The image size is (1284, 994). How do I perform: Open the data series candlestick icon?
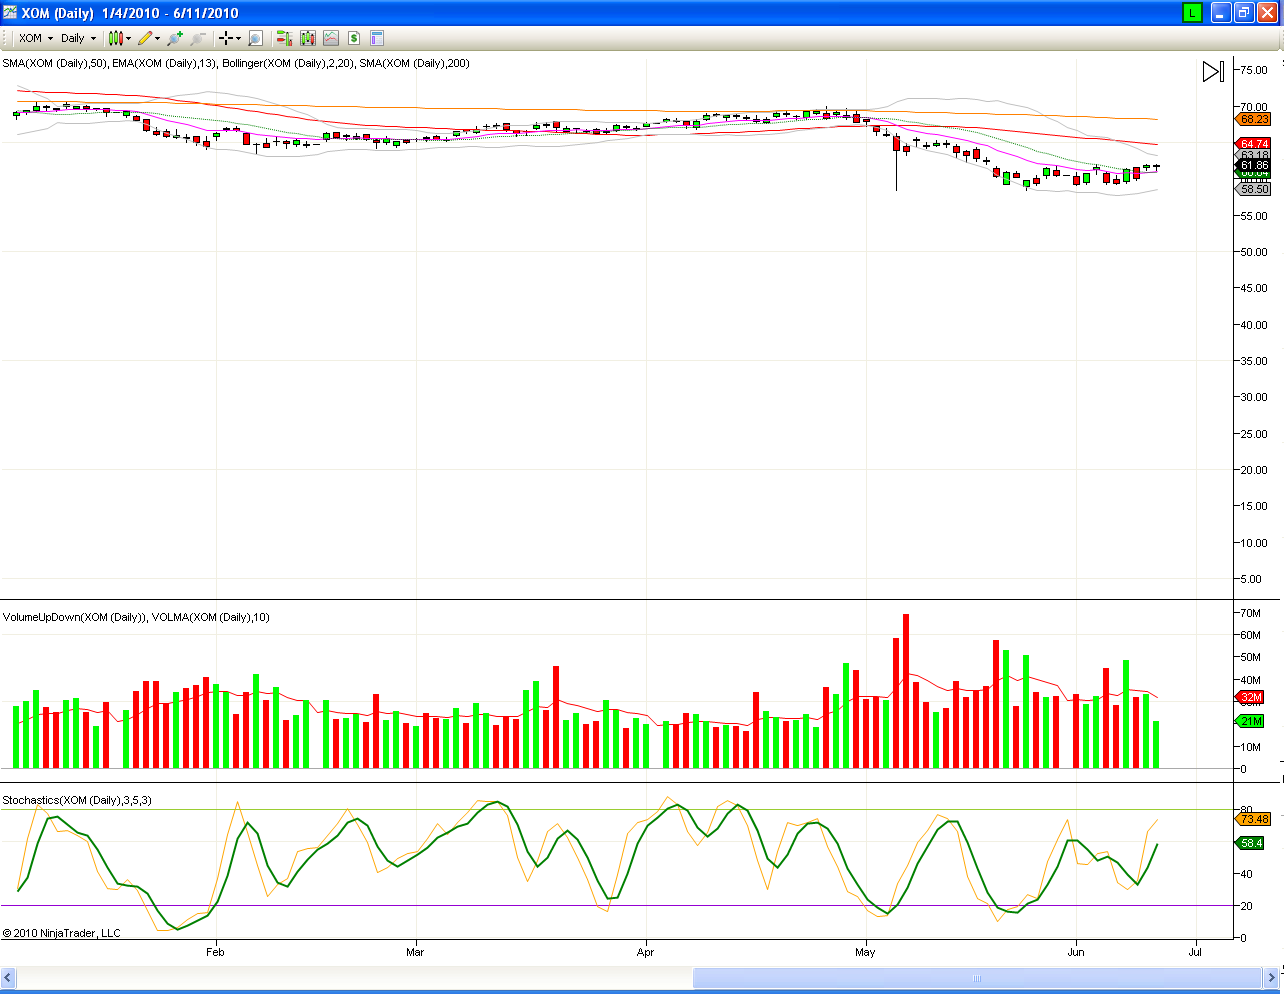307,38
